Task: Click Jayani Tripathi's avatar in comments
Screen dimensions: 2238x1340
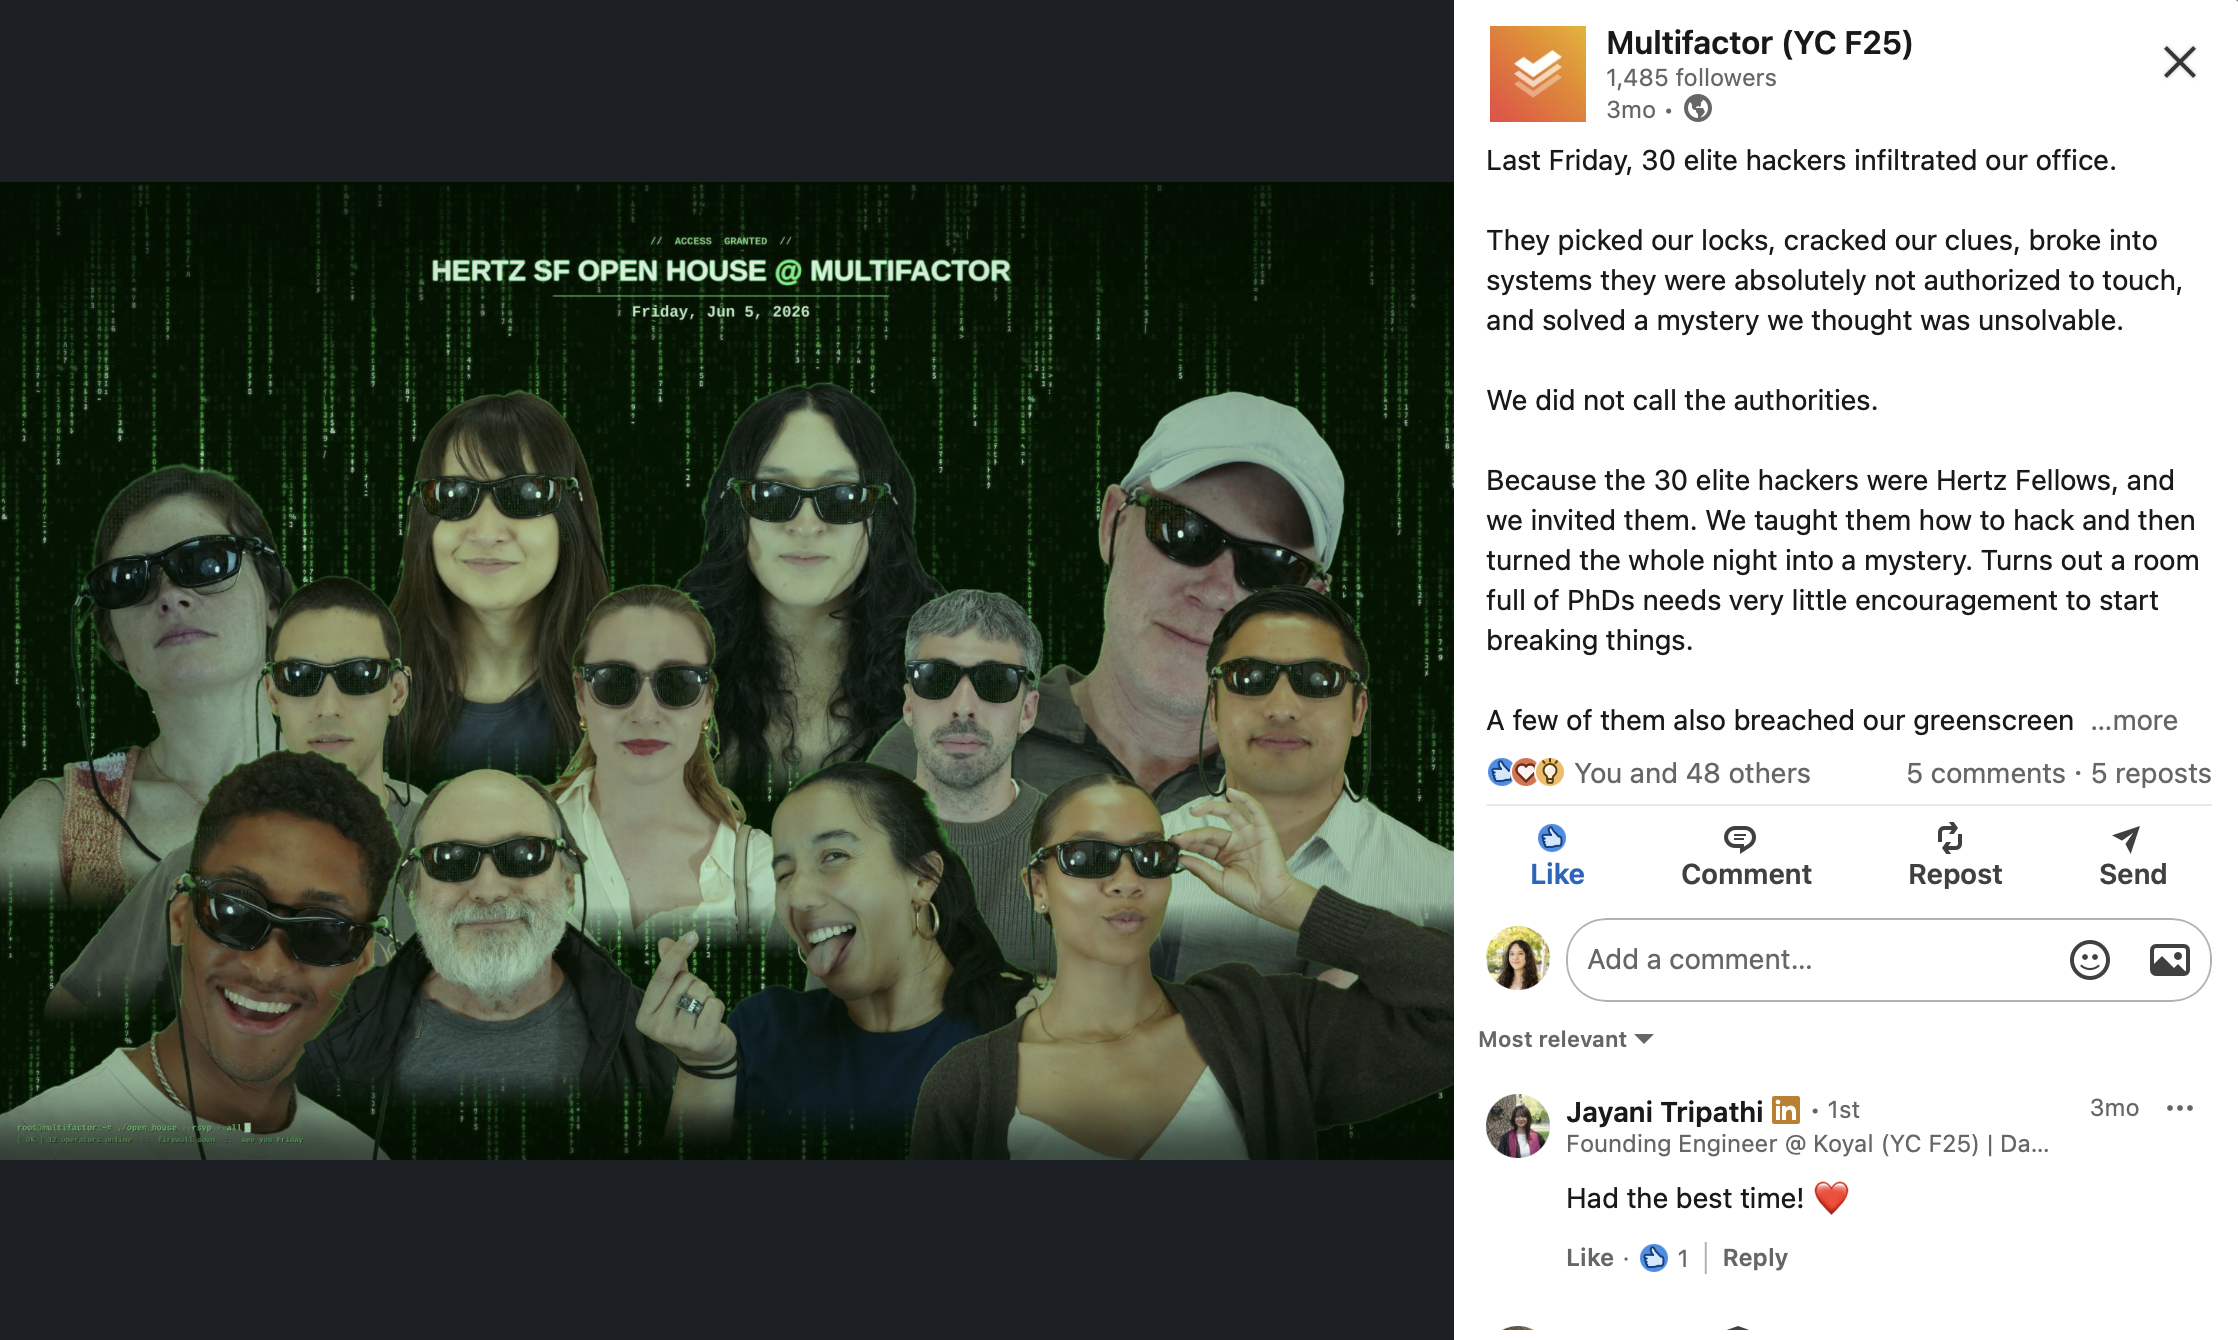Action: 1518,1125
